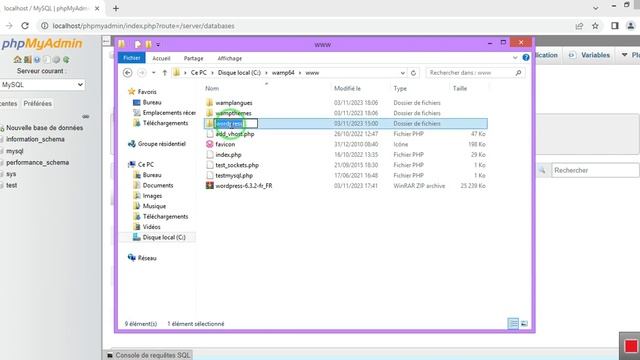The width and height of the screenshot is (640, 360).
Task: Click the share icon in browser address bar
Action: [x=579, y=26]
